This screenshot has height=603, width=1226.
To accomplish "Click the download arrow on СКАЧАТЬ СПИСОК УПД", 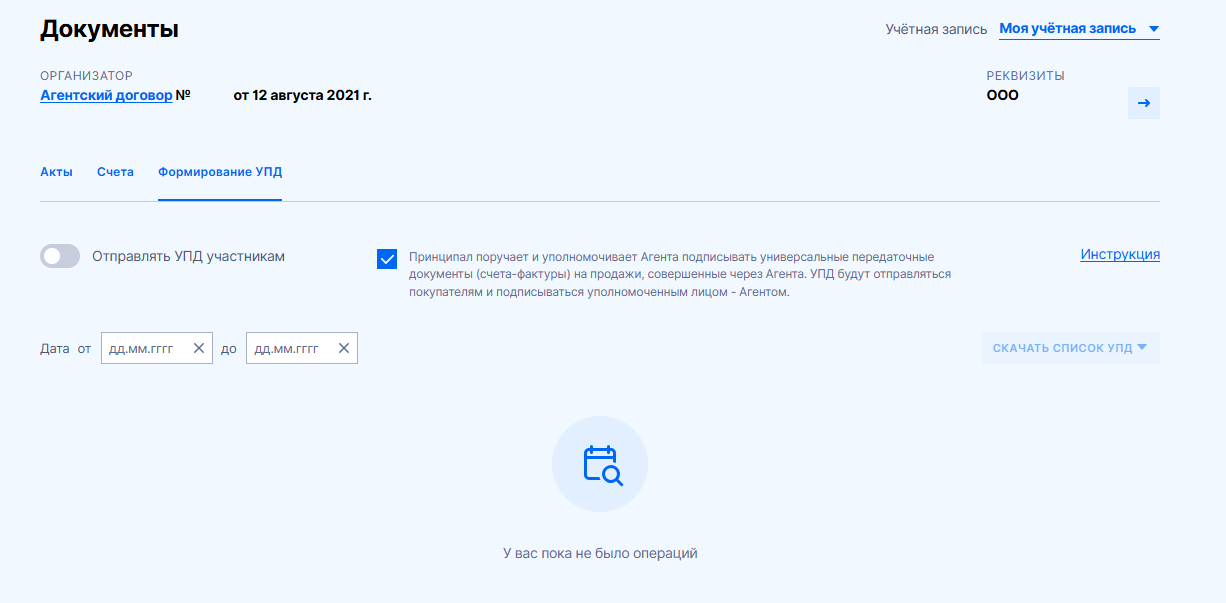I will tap(1143, 347).
